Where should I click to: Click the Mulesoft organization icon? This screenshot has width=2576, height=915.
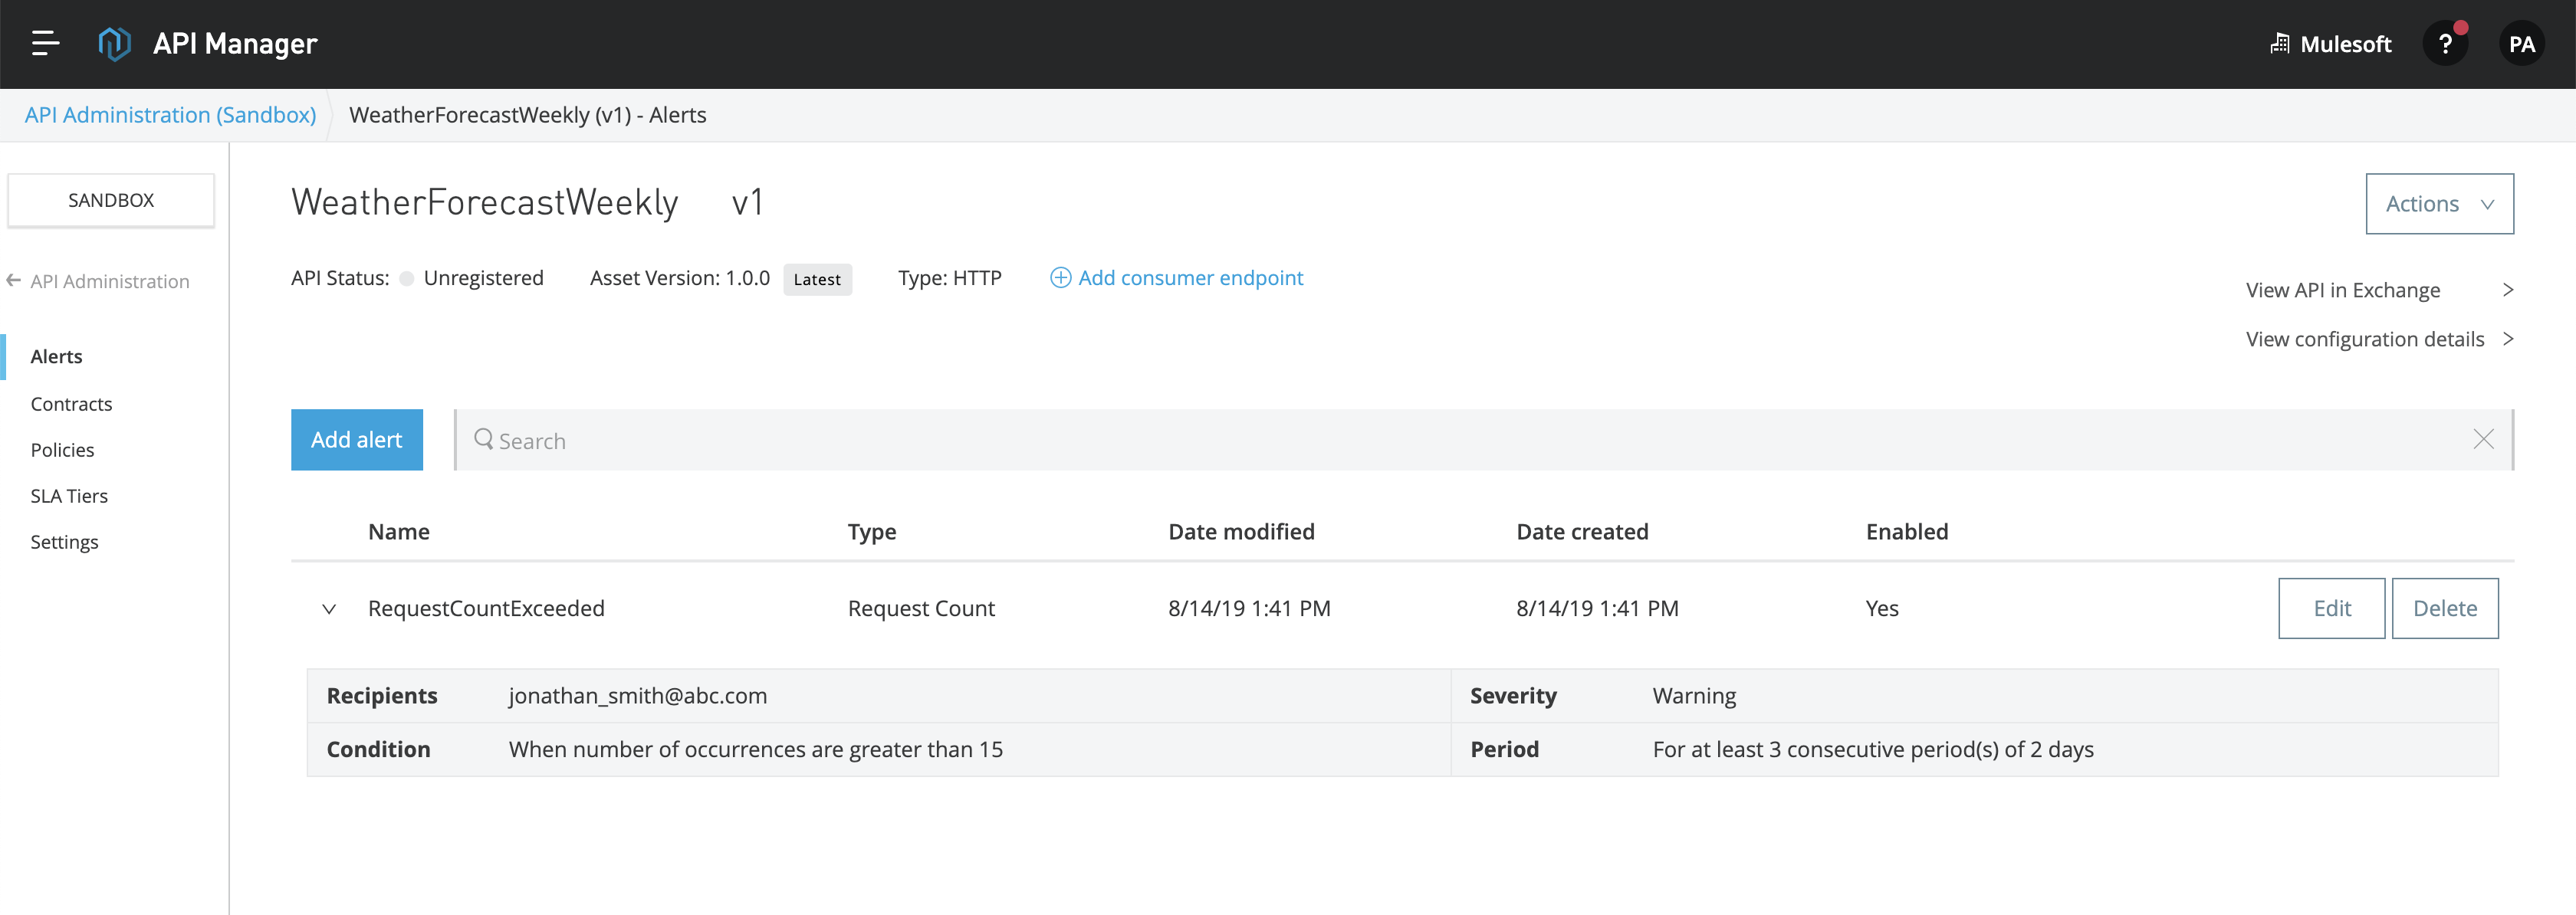click(x=2279, y=44)
